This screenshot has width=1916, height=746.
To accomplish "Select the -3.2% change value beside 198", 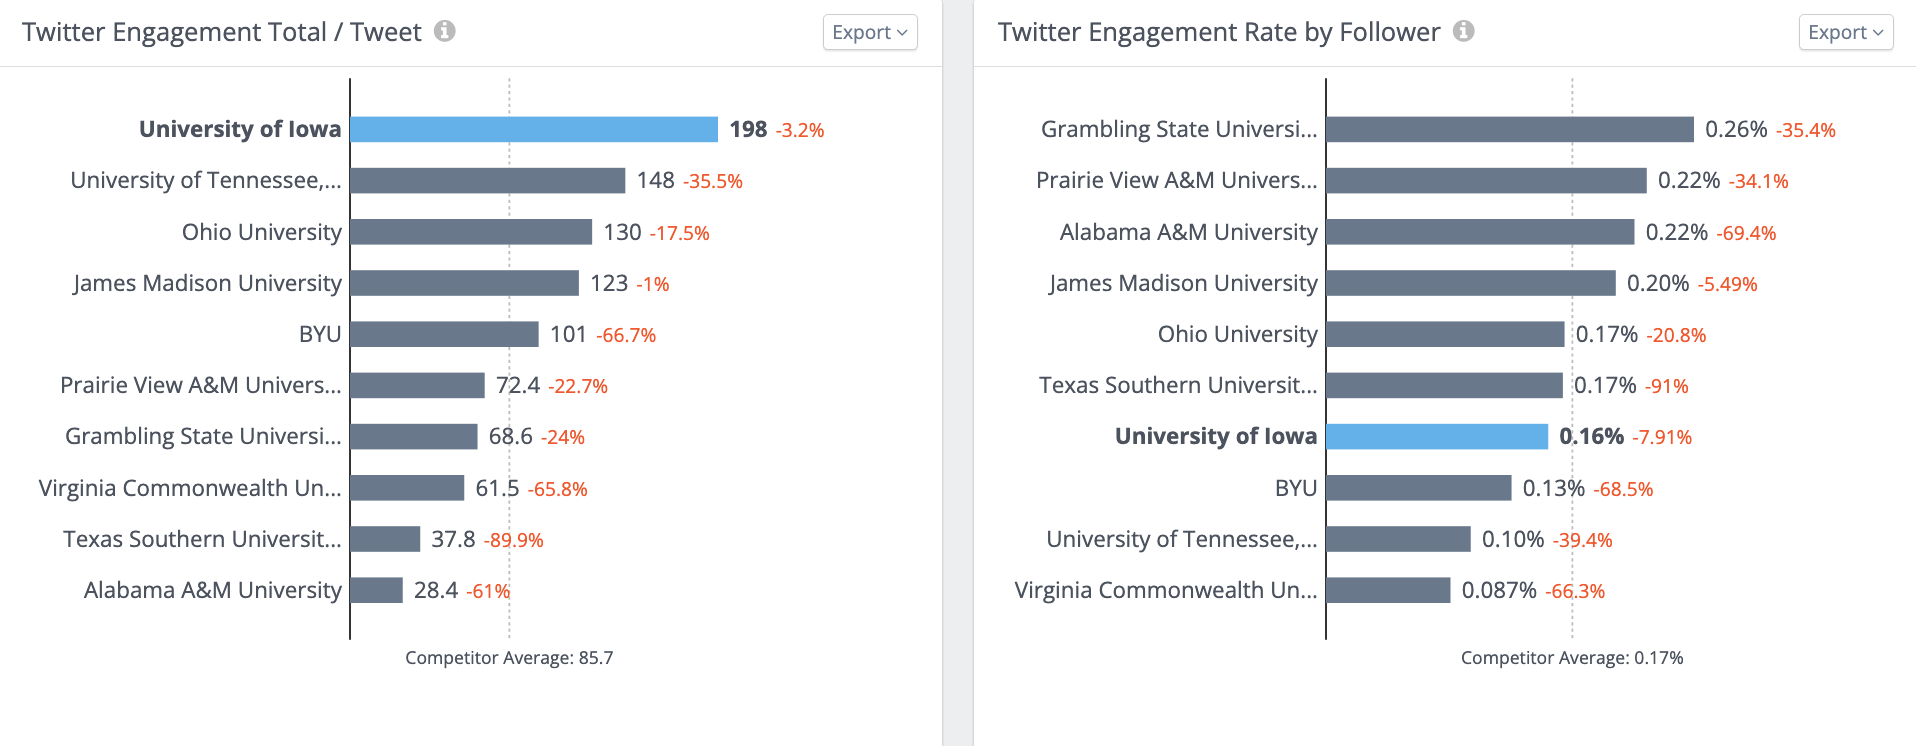I will pyautogui.click(x=799, y=130).
